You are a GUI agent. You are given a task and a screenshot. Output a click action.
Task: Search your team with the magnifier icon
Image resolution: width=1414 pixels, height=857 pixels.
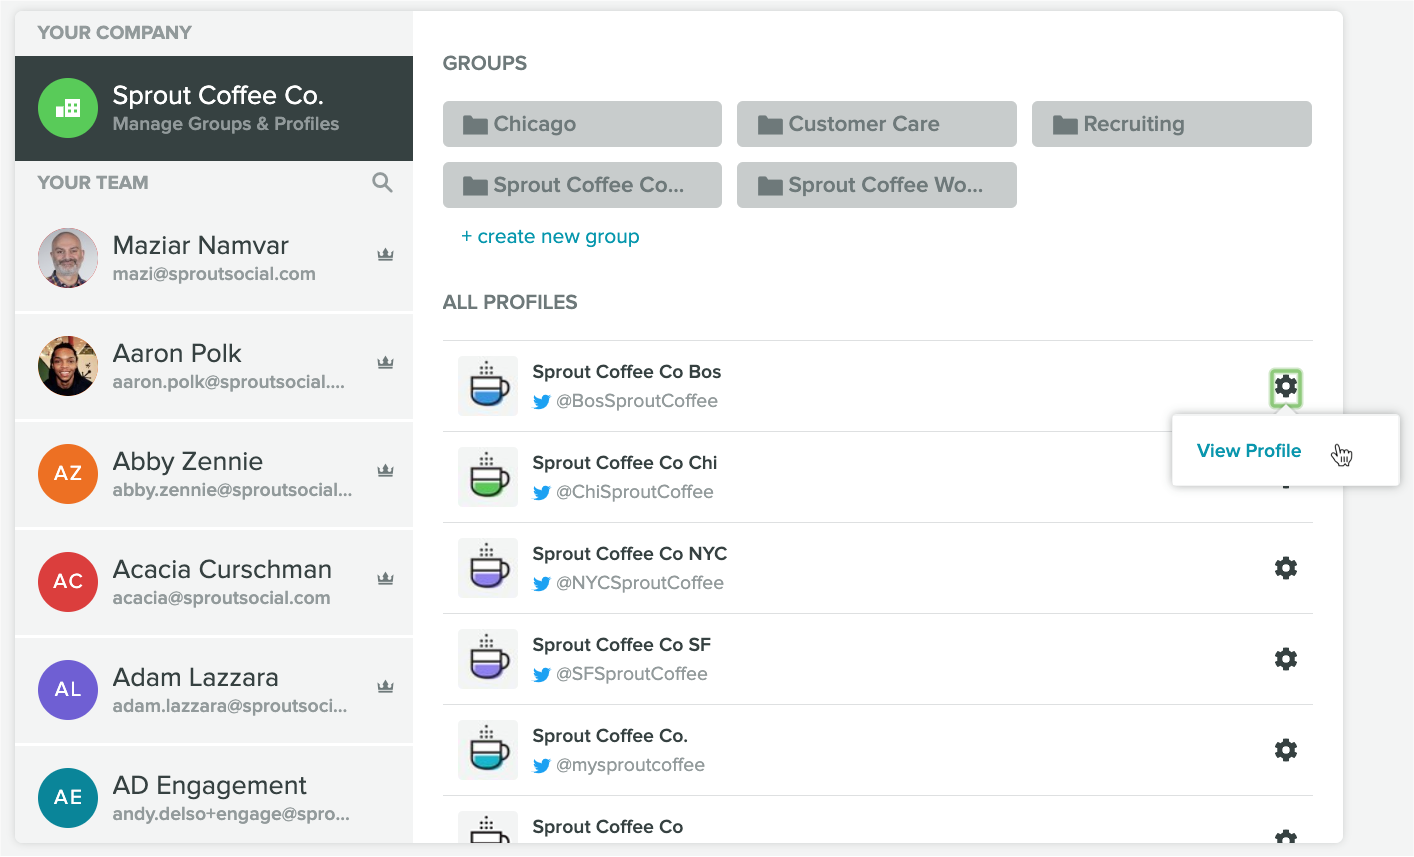pyautogui.click(x=382, y=182)
